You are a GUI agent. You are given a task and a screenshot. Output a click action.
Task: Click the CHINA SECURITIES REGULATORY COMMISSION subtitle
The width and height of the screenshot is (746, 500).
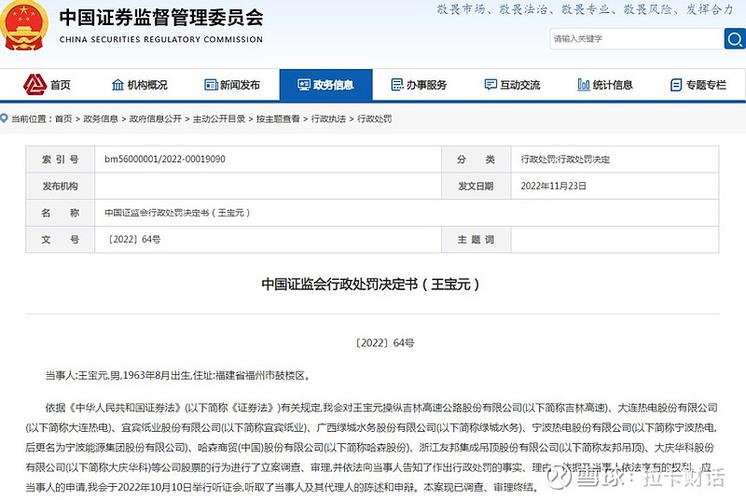pos(161,39)
